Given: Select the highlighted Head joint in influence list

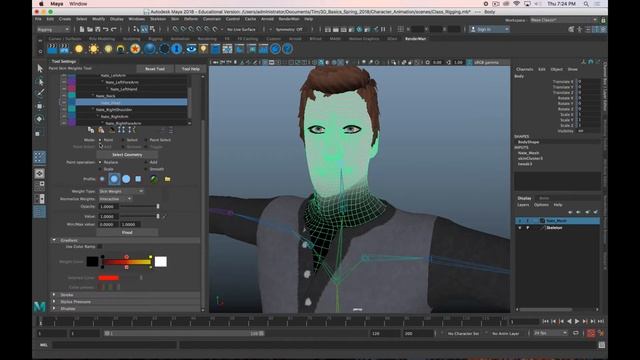Looking at the screenshot, I should point(131,102).
